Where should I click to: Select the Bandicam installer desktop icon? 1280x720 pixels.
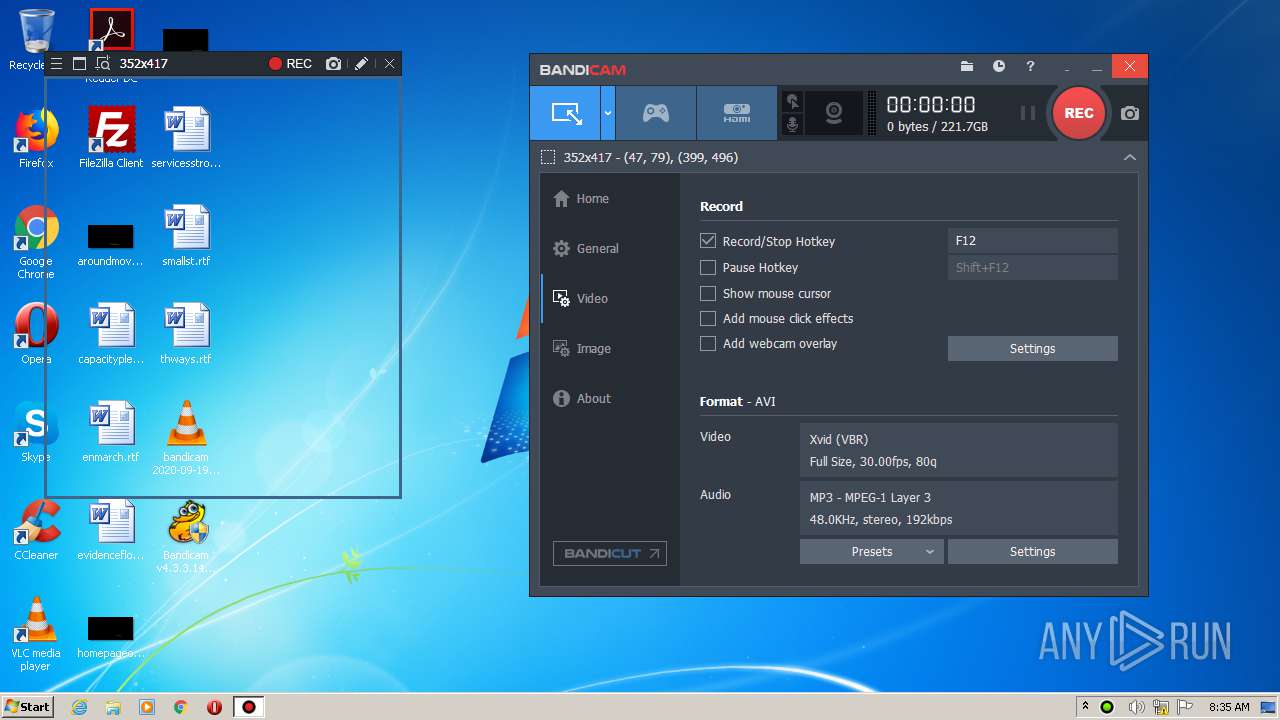click(x=186, y=536)
